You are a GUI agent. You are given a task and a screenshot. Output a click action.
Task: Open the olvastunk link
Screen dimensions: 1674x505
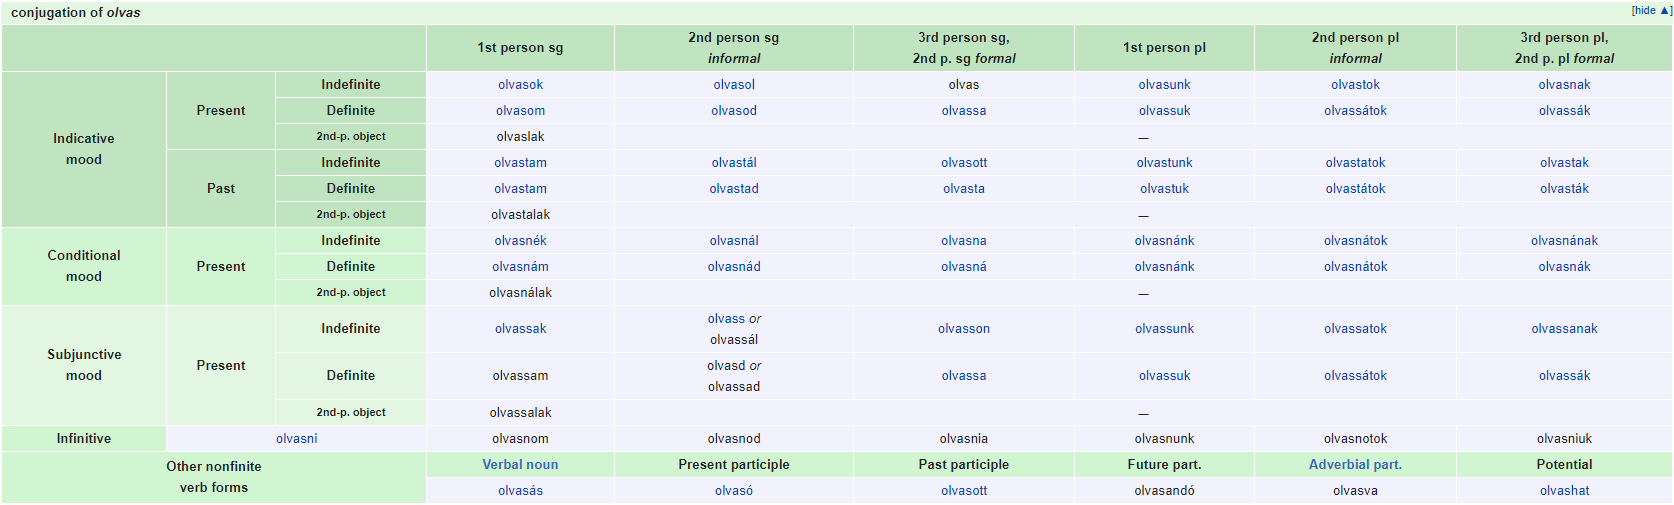click(1164, 163)
